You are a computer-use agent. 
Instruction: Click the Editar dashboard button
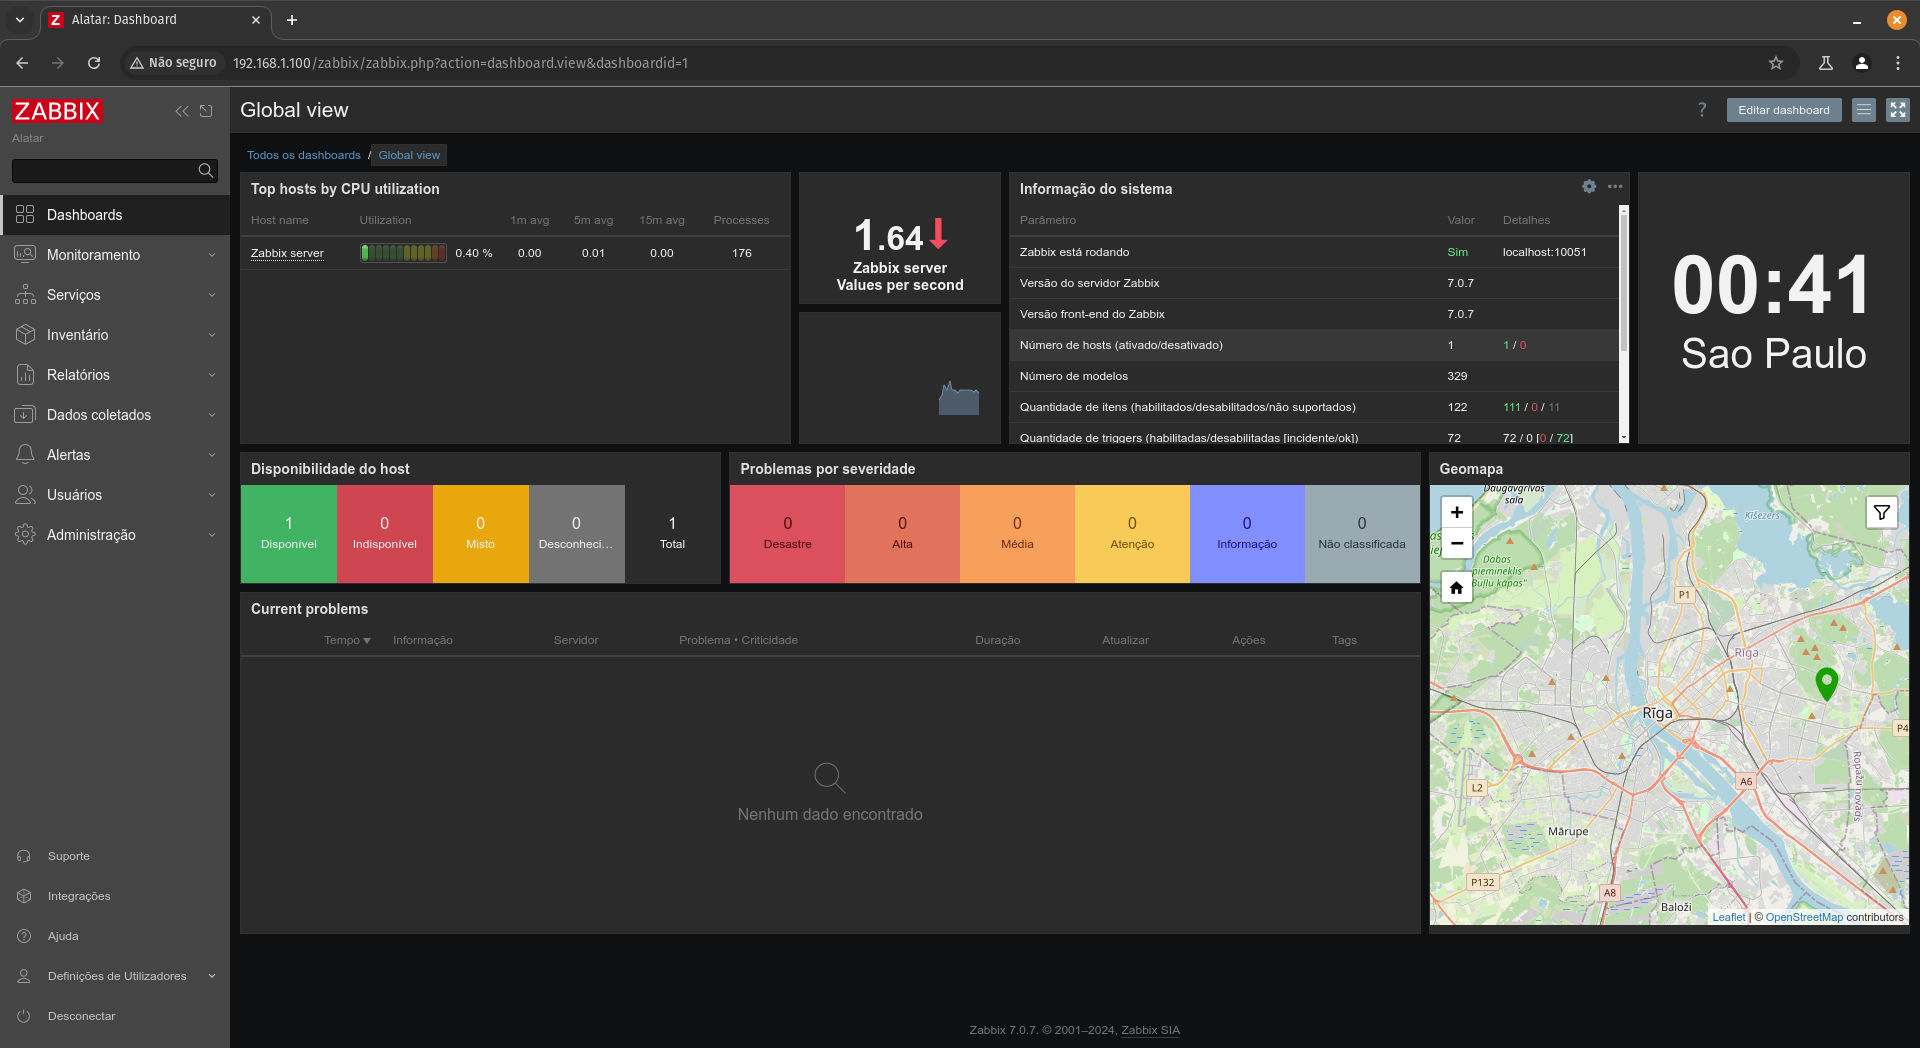[1783, 110]
